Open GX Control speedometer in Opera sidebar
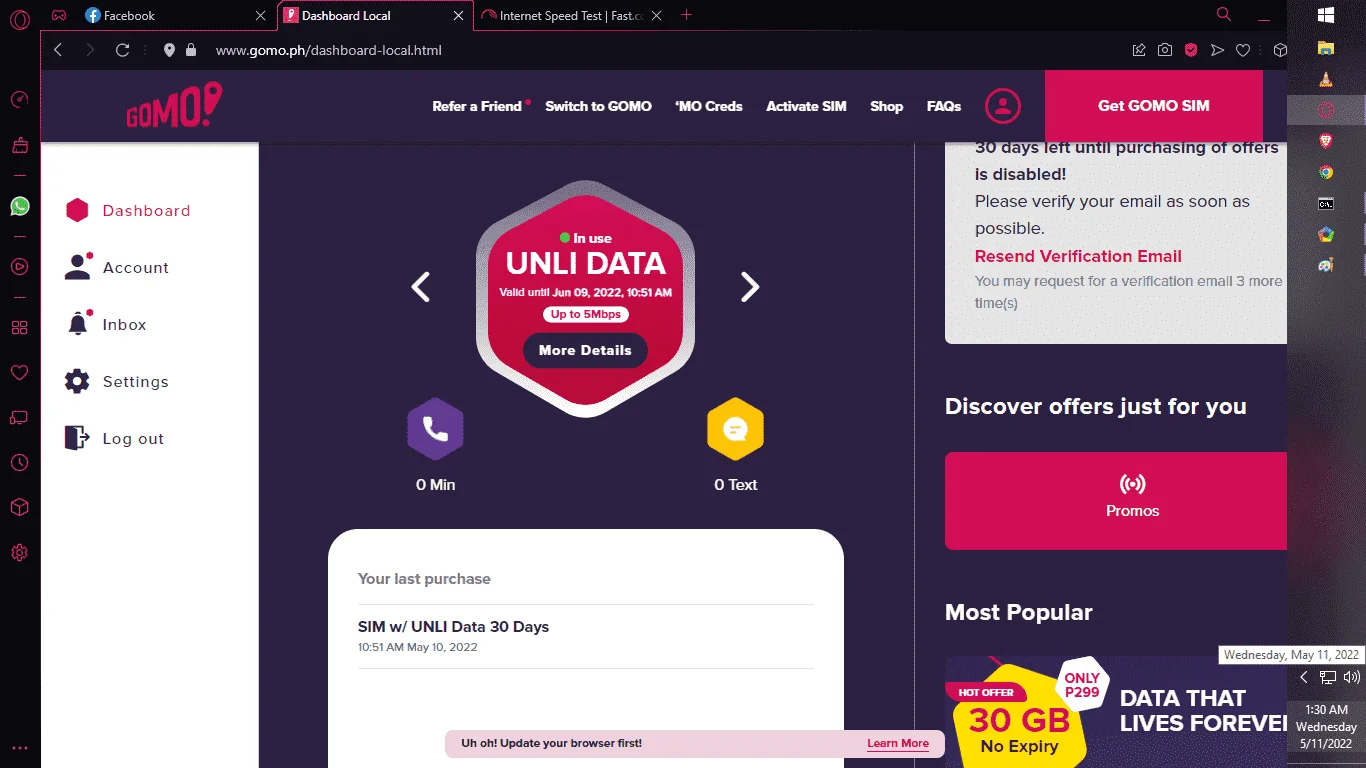The height and width of the screenshot is (768, 1366). pyautogui.click(x=19, y=100)
